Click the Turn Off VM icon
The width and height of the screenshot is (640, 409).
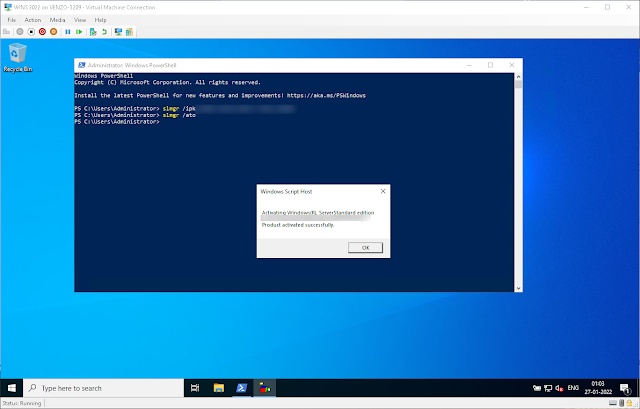(x=31, y=32)
